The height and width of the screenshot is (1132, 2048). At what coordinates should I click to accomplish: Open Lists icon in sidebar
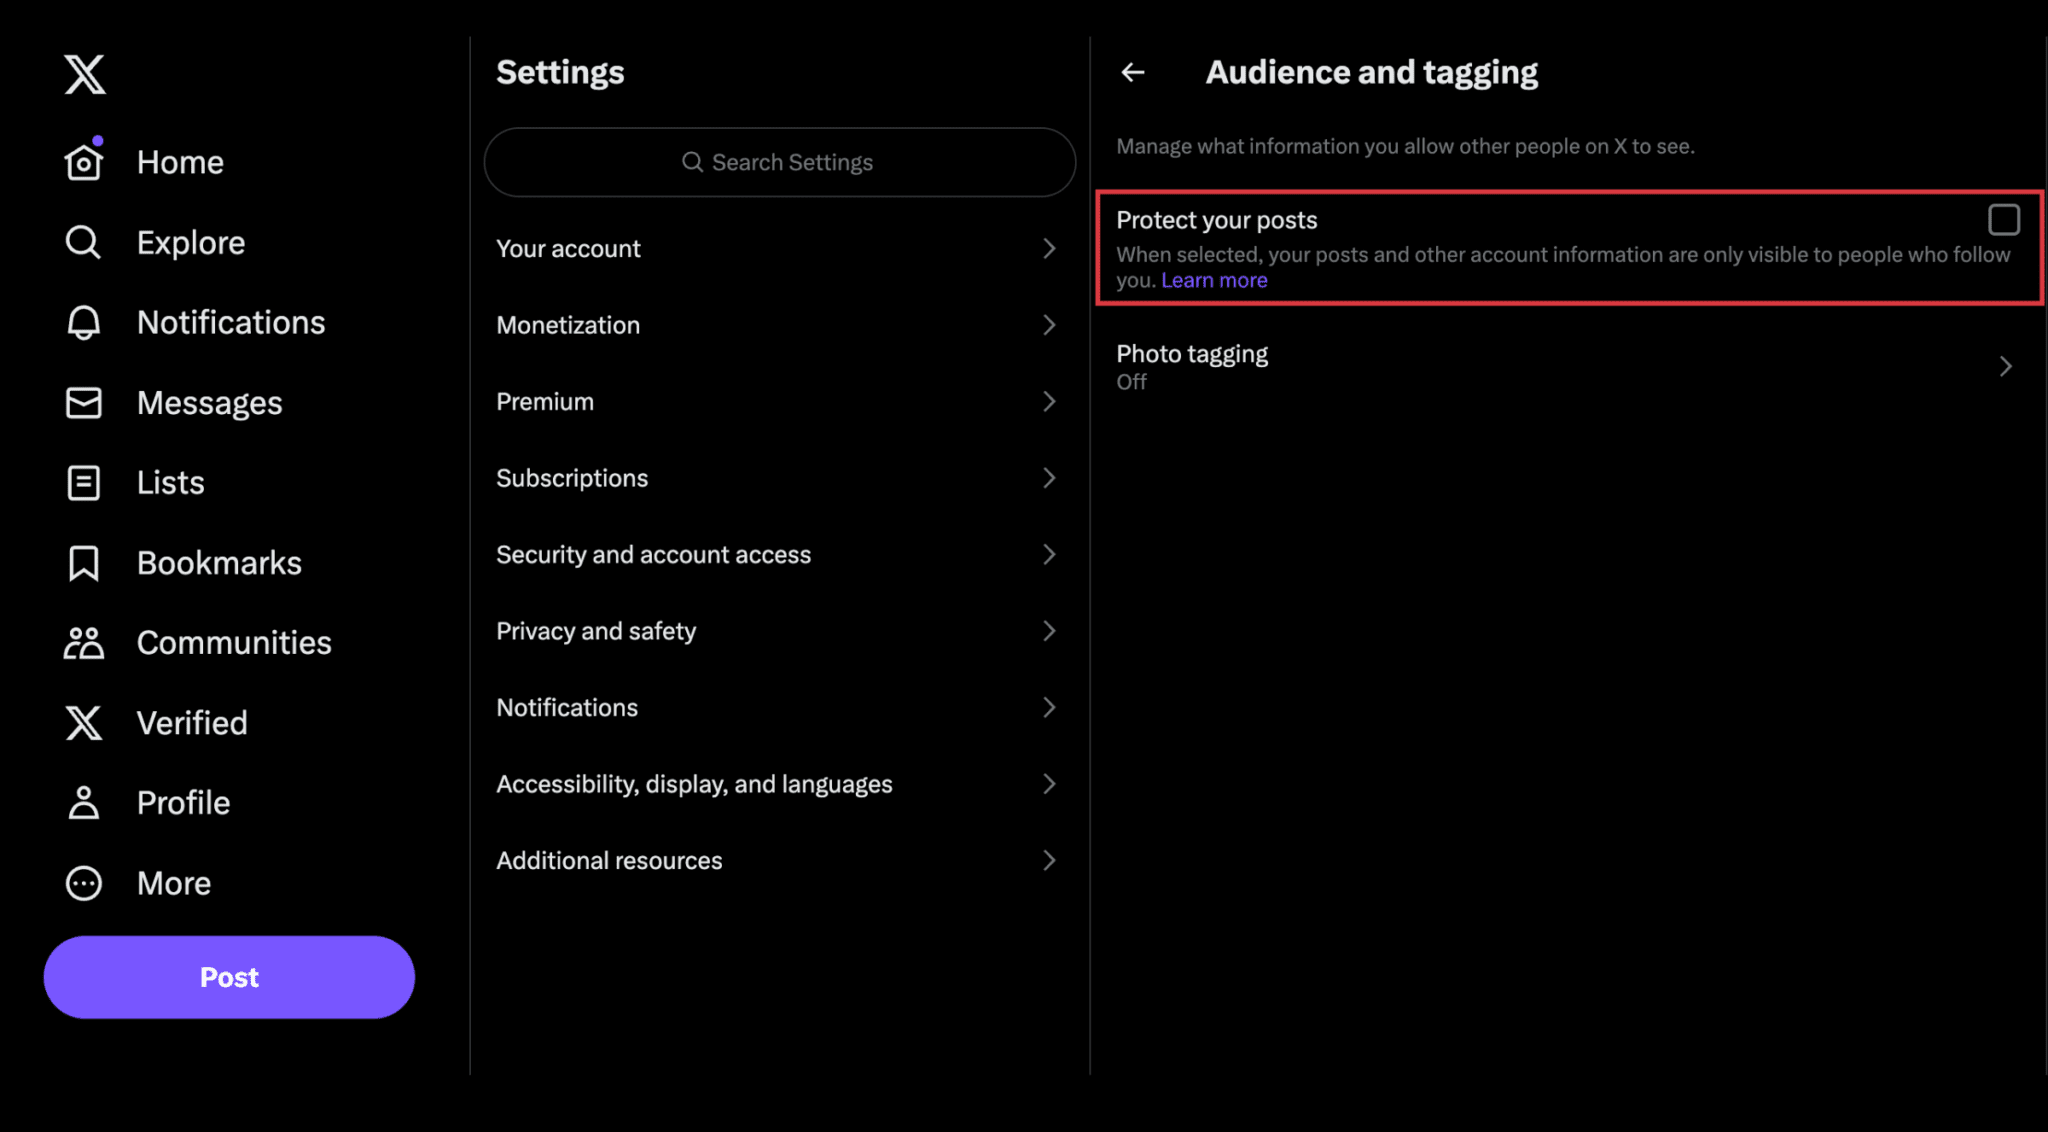[84, 483]
